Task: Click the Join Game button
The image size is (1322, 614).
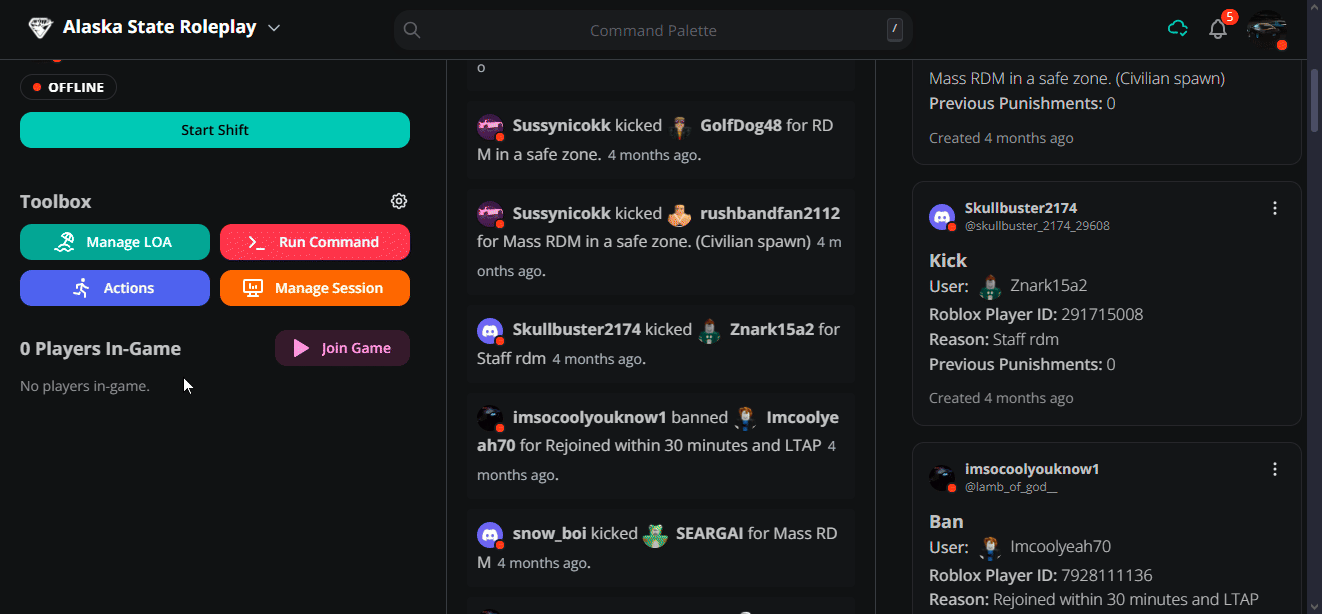Action: pos(342,348)
